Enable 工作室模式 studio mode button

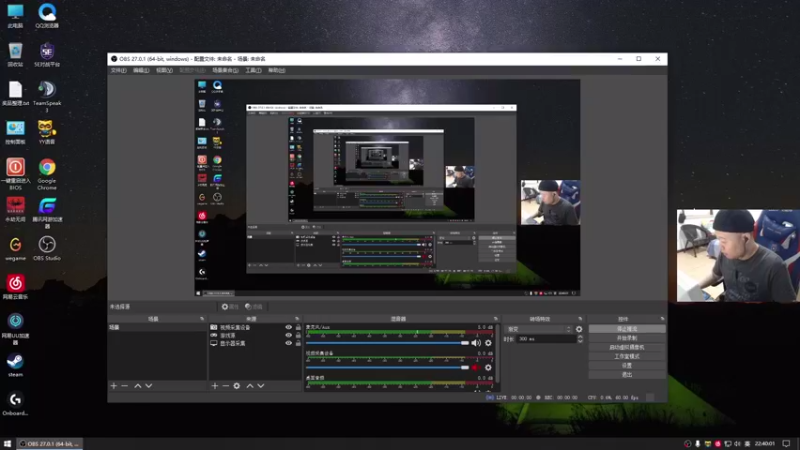[627, 357]
